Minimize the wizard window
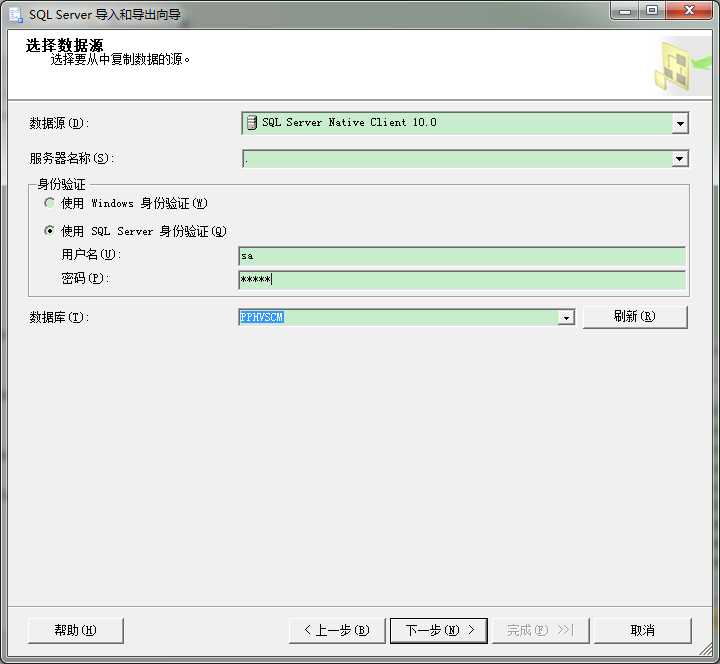 click(x=625, y=11)
